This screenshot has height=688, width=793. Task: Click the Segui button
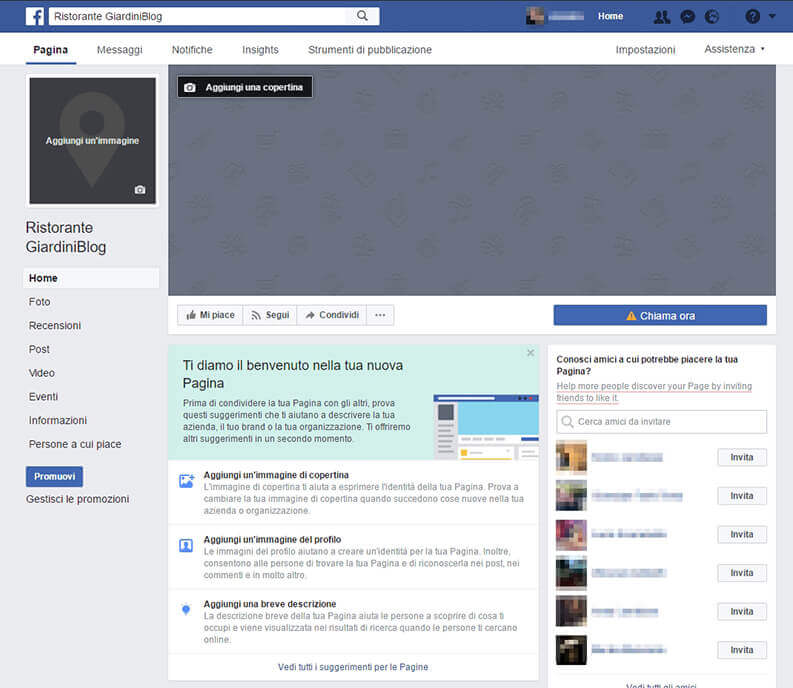[x=270, y=315]
